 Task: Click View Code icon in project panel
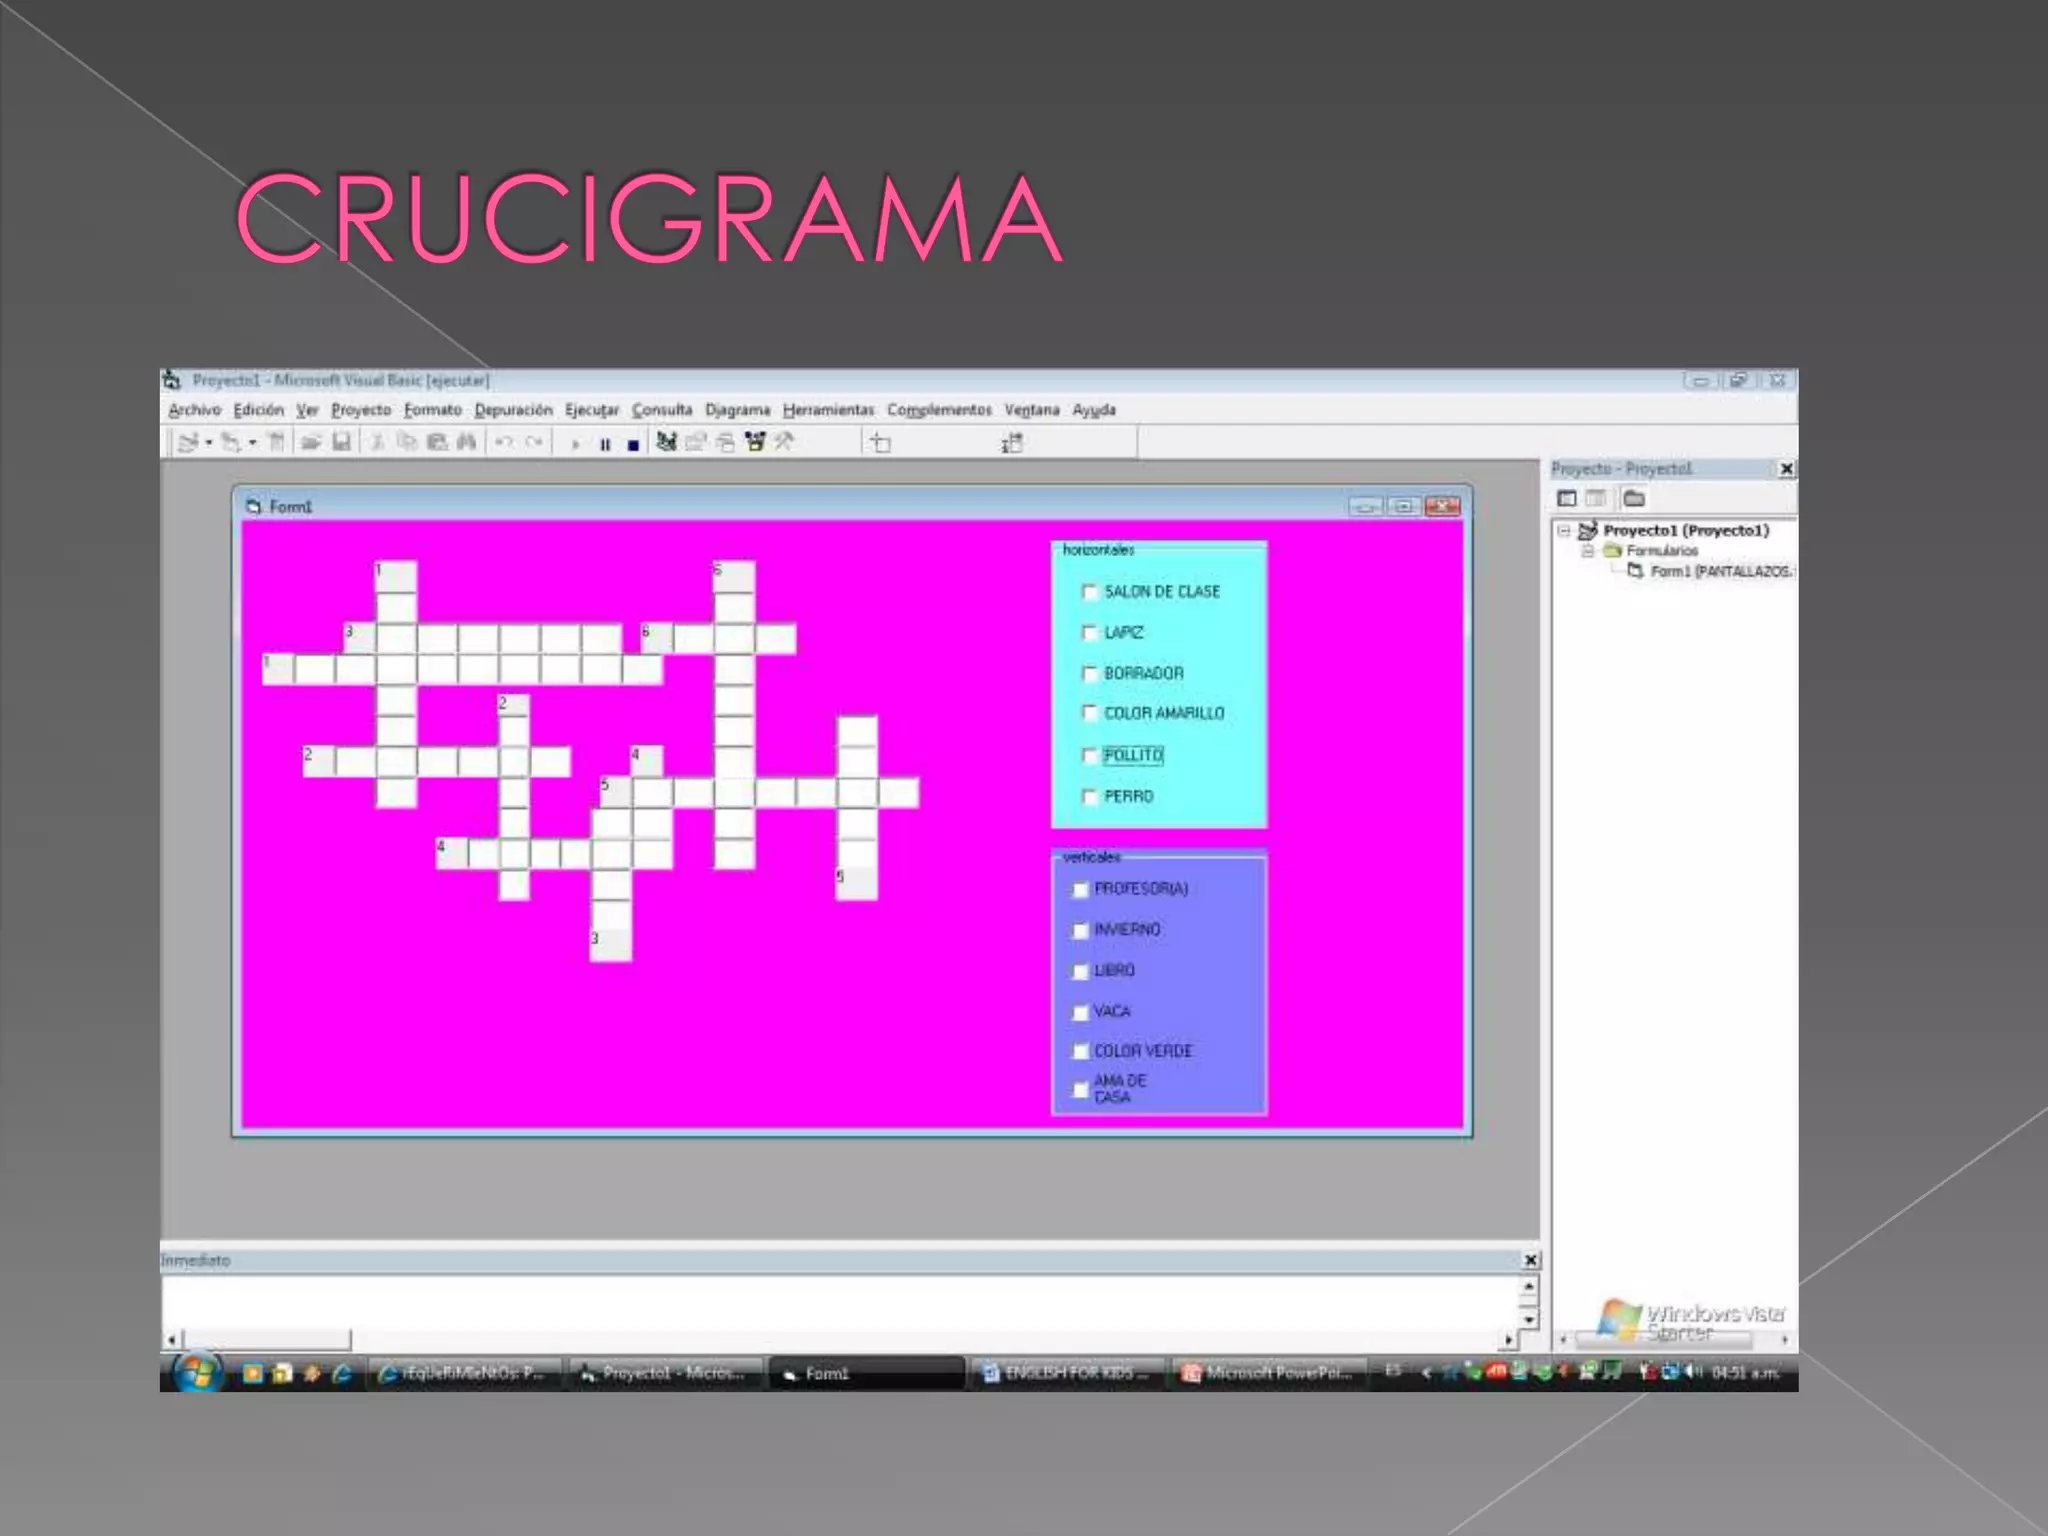click(1567, 498)
